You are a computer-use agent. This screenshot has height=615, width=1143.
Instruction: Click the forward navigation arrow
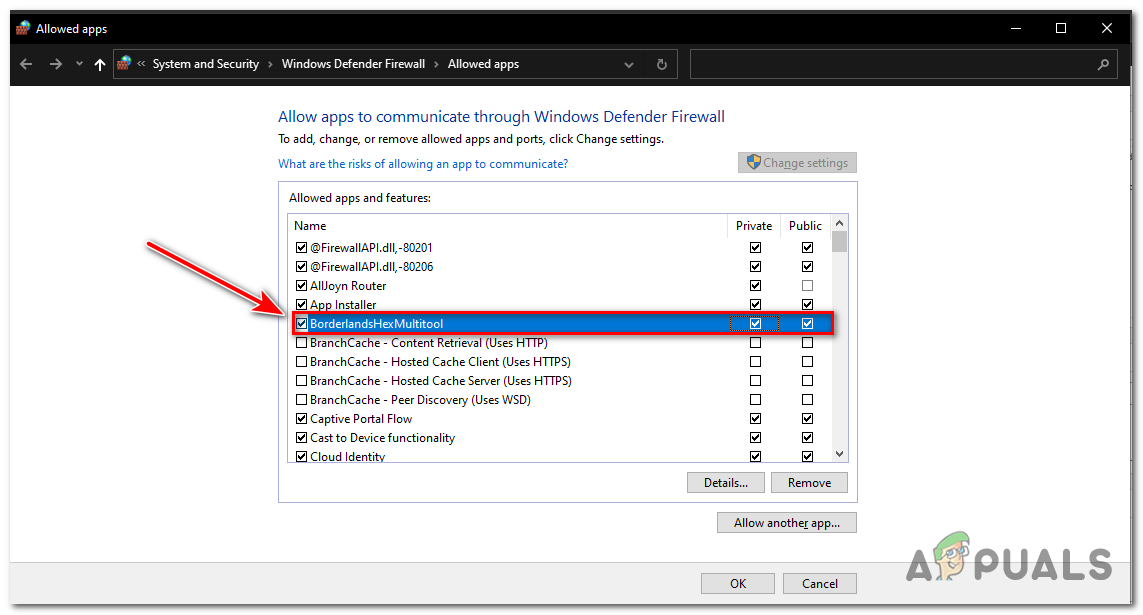55,63
